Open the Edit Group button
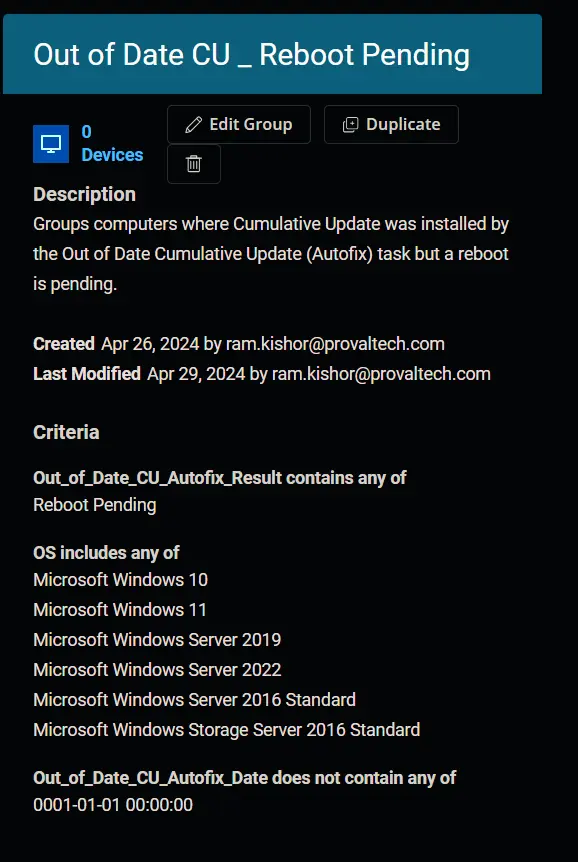 pos(239,124)
